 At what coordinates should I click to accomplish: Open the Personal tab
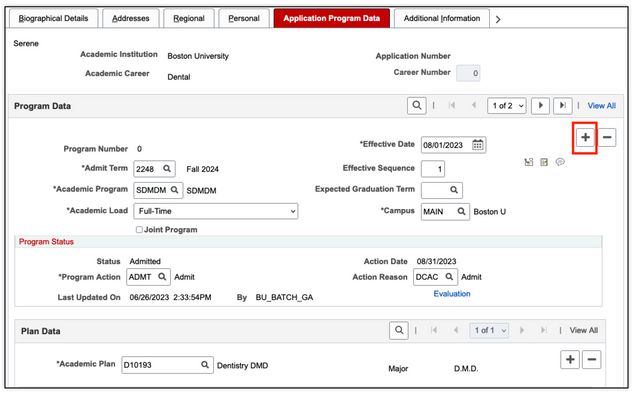244,19
